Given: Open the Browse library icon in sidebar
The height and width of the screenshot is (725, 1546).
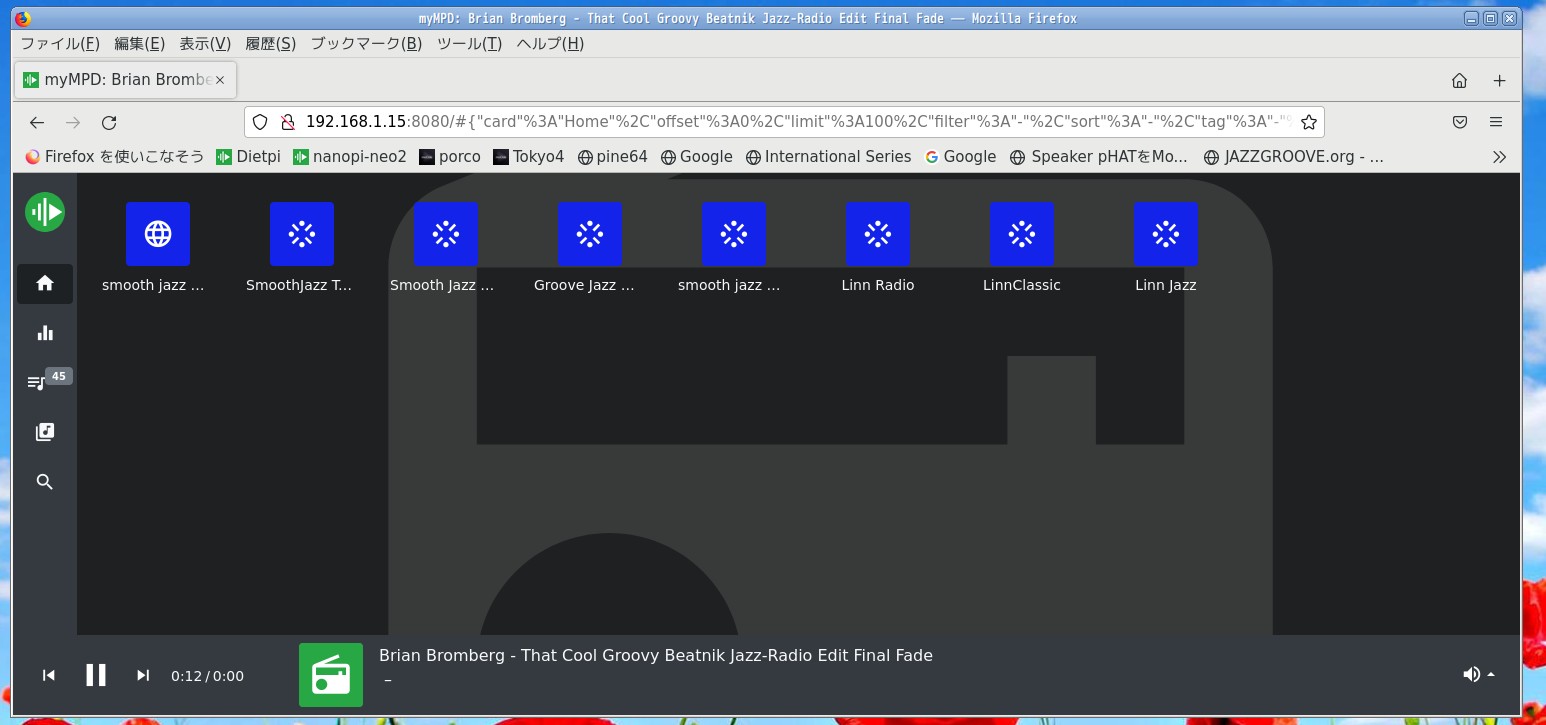Looking at the screenshot, I should coord(45,432).
